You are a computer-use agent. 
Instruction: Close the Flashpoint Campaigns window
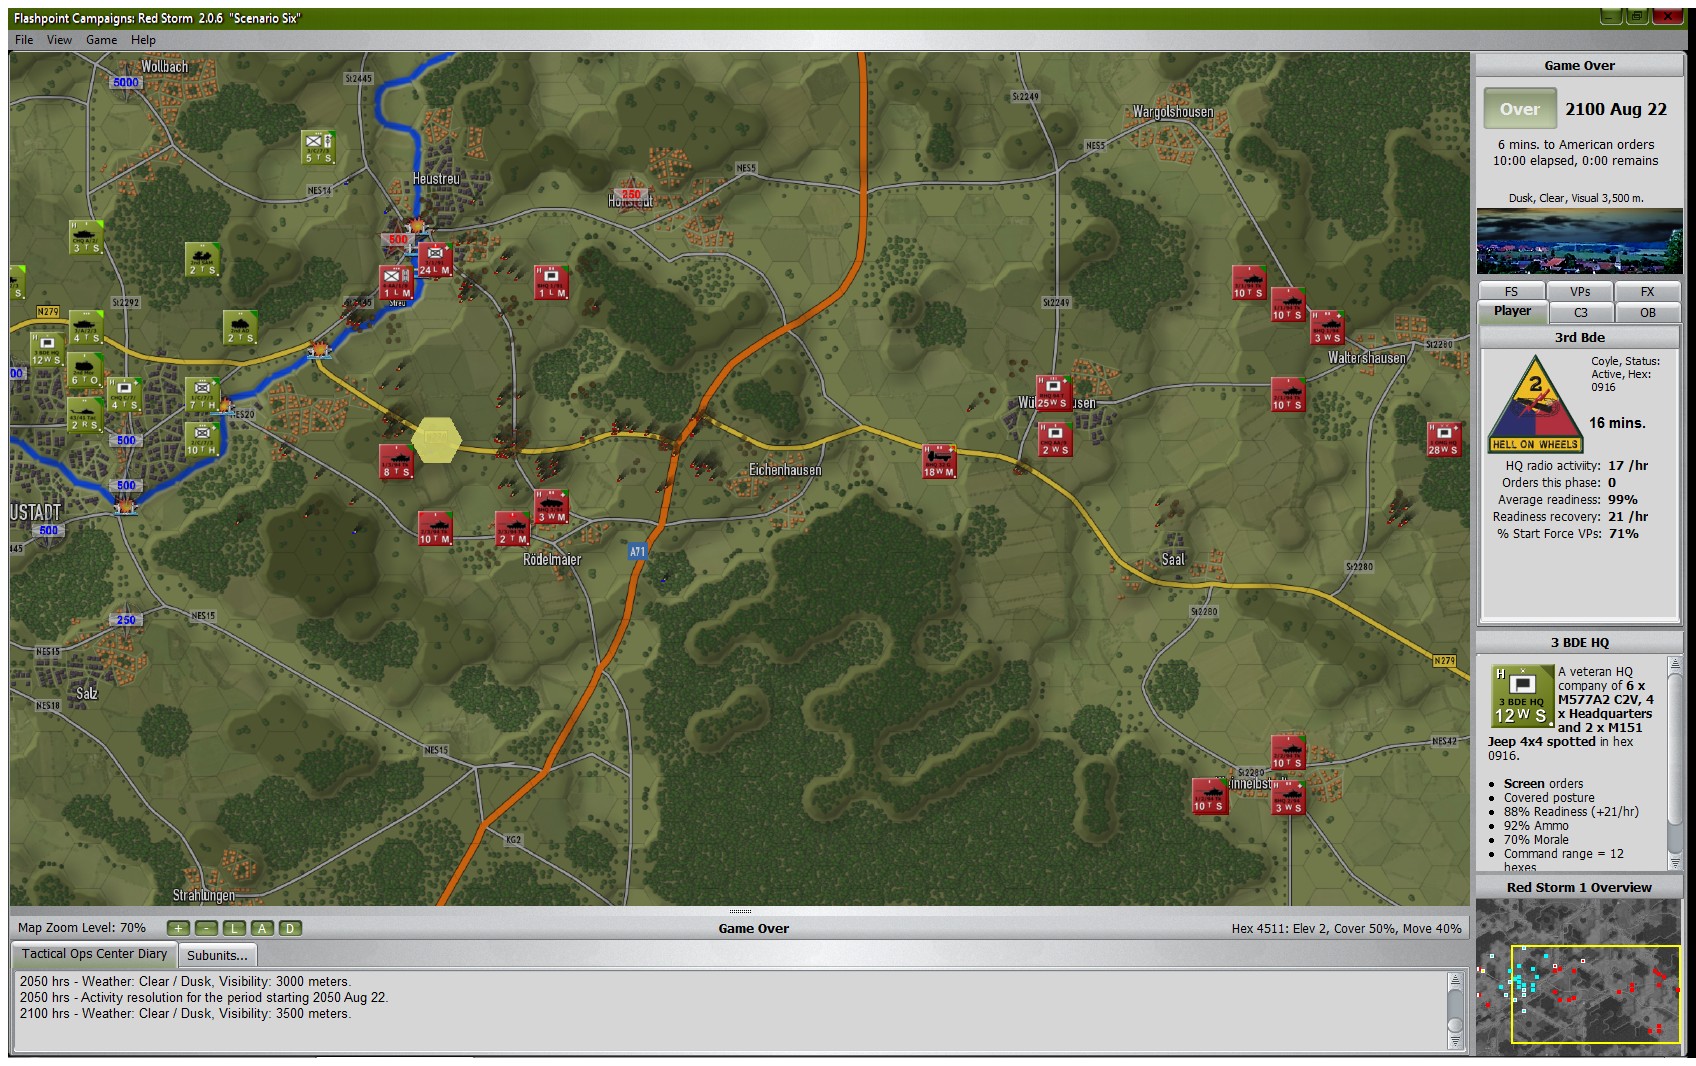tap(1668, 16)
